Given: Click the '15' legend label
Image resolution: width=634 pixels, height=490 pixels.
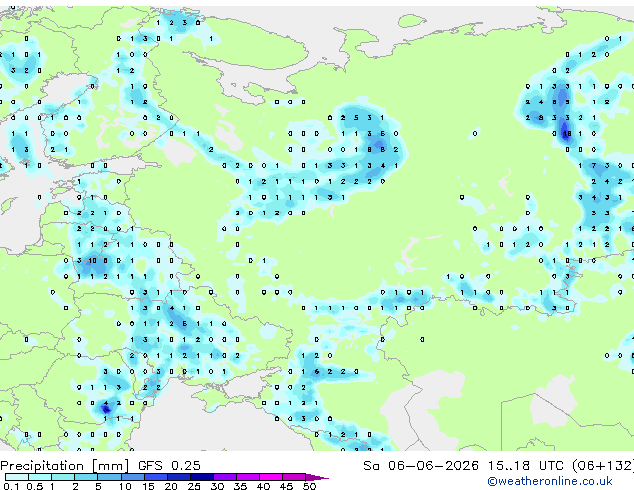Looking at the screenshot, I should 148,486.
